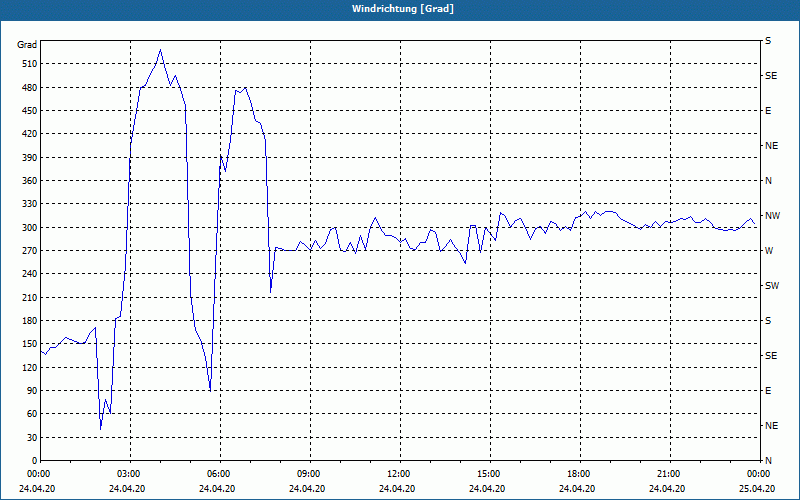Select the 24.04.20 date under 18:00
Viewport: 800px width, 500px height.
[577, 488]
